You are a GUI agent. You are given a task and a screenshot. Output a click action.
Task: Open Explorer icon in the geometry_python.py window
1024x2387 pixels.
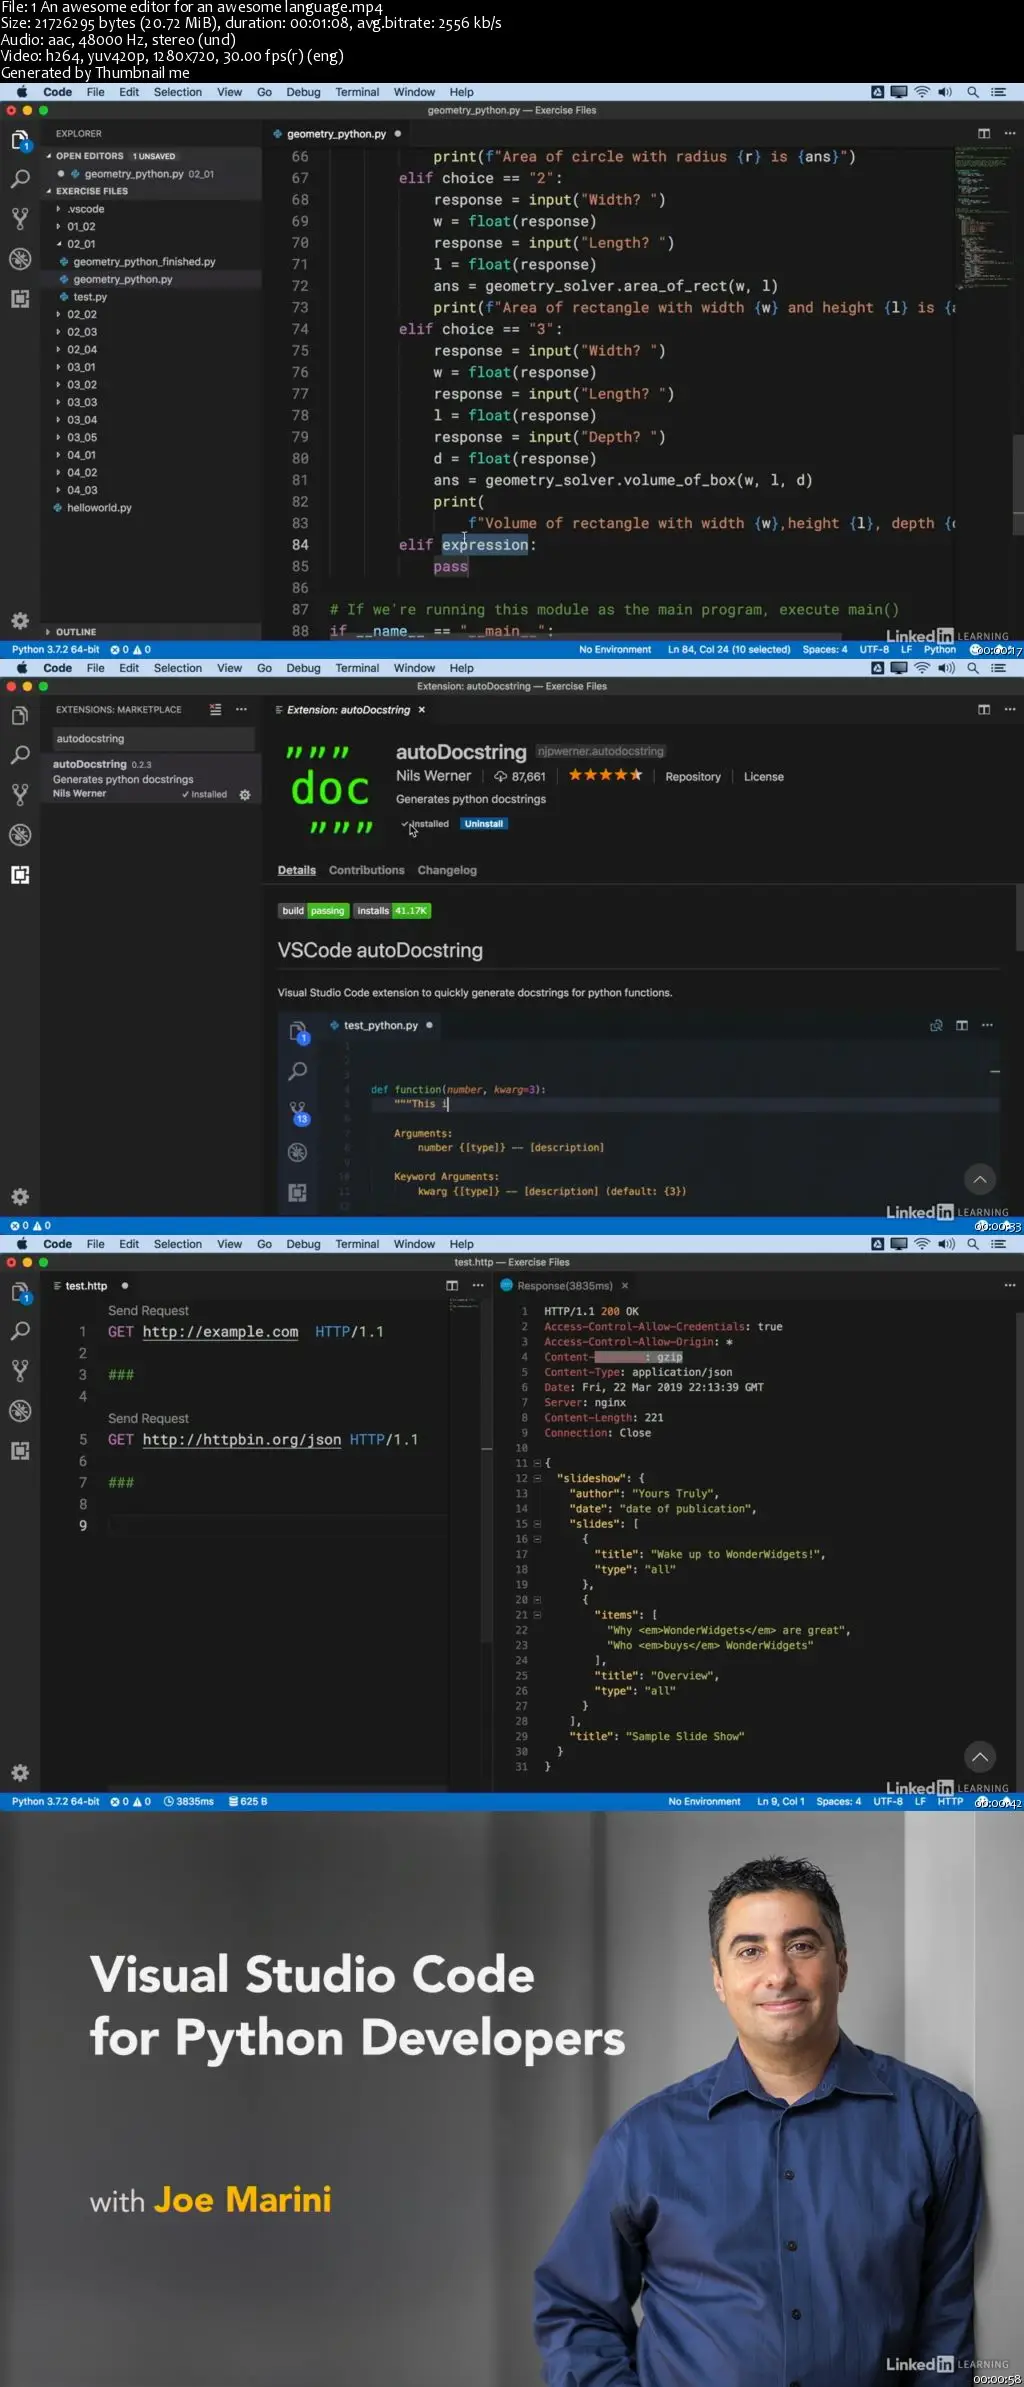(x=20, y=141)
